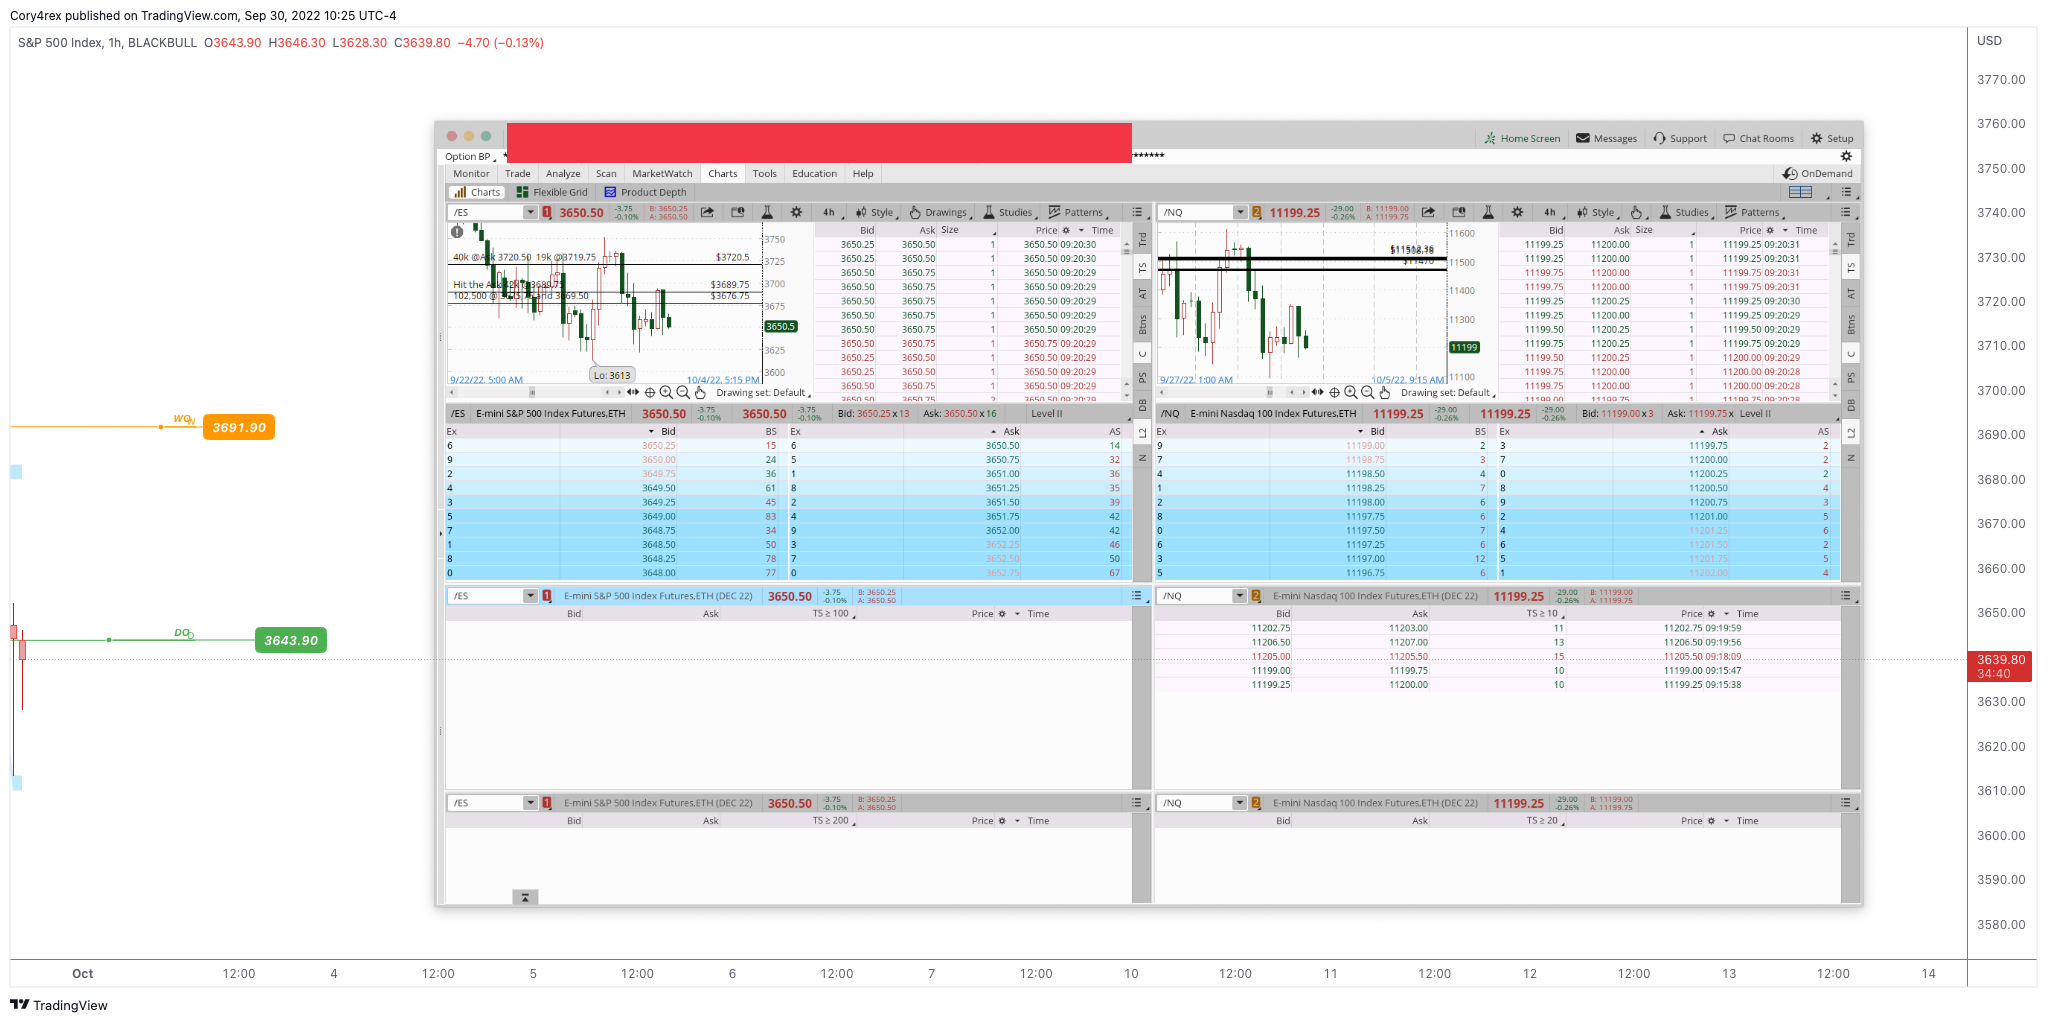Select pan hand tool below /ES chart
Image resolution: width=2047 pixels, height=1022 pixels.
point(700,392)
